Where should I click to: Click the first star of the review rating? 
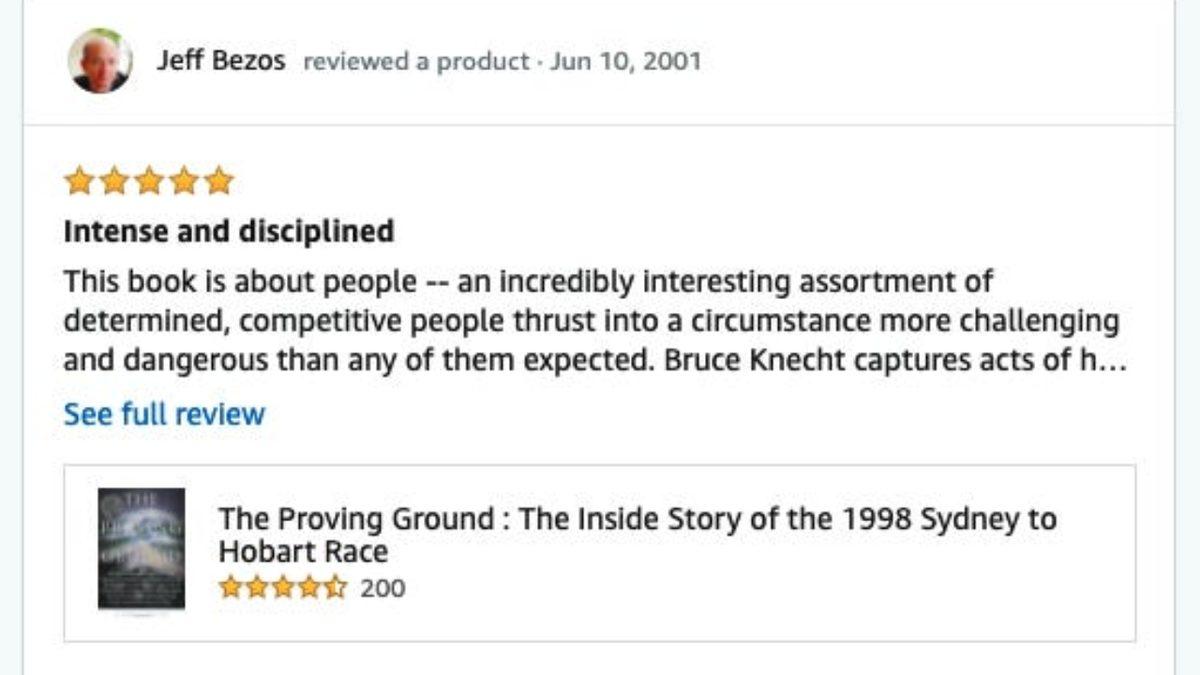pyautogui.click(x=78, y=181)
